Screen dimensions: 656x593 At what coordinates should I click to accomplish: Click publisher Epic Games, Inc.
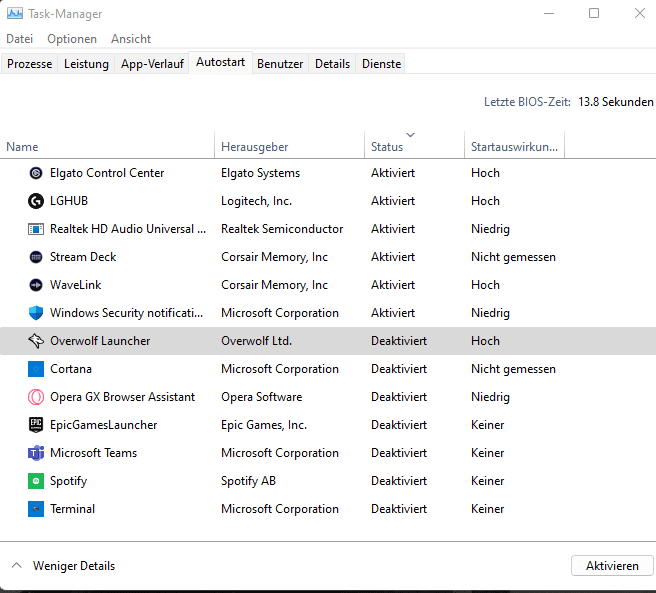point(264,425)
